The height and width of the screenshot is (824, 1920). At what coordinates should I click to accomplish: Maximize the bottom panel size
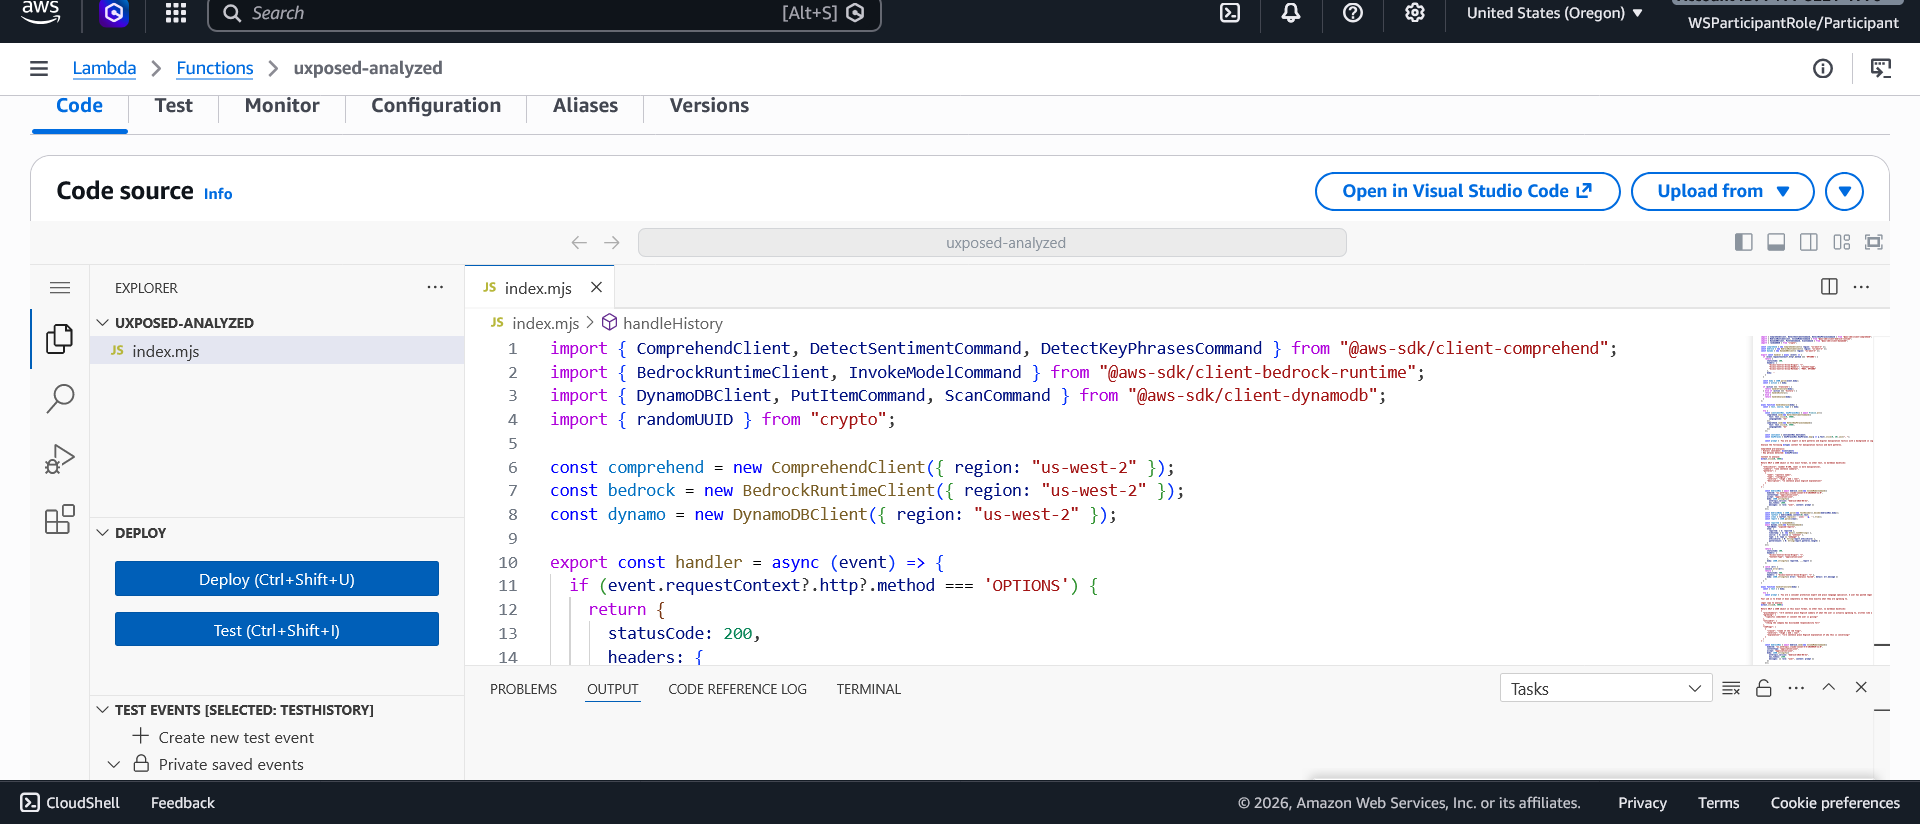(1829, 687)
